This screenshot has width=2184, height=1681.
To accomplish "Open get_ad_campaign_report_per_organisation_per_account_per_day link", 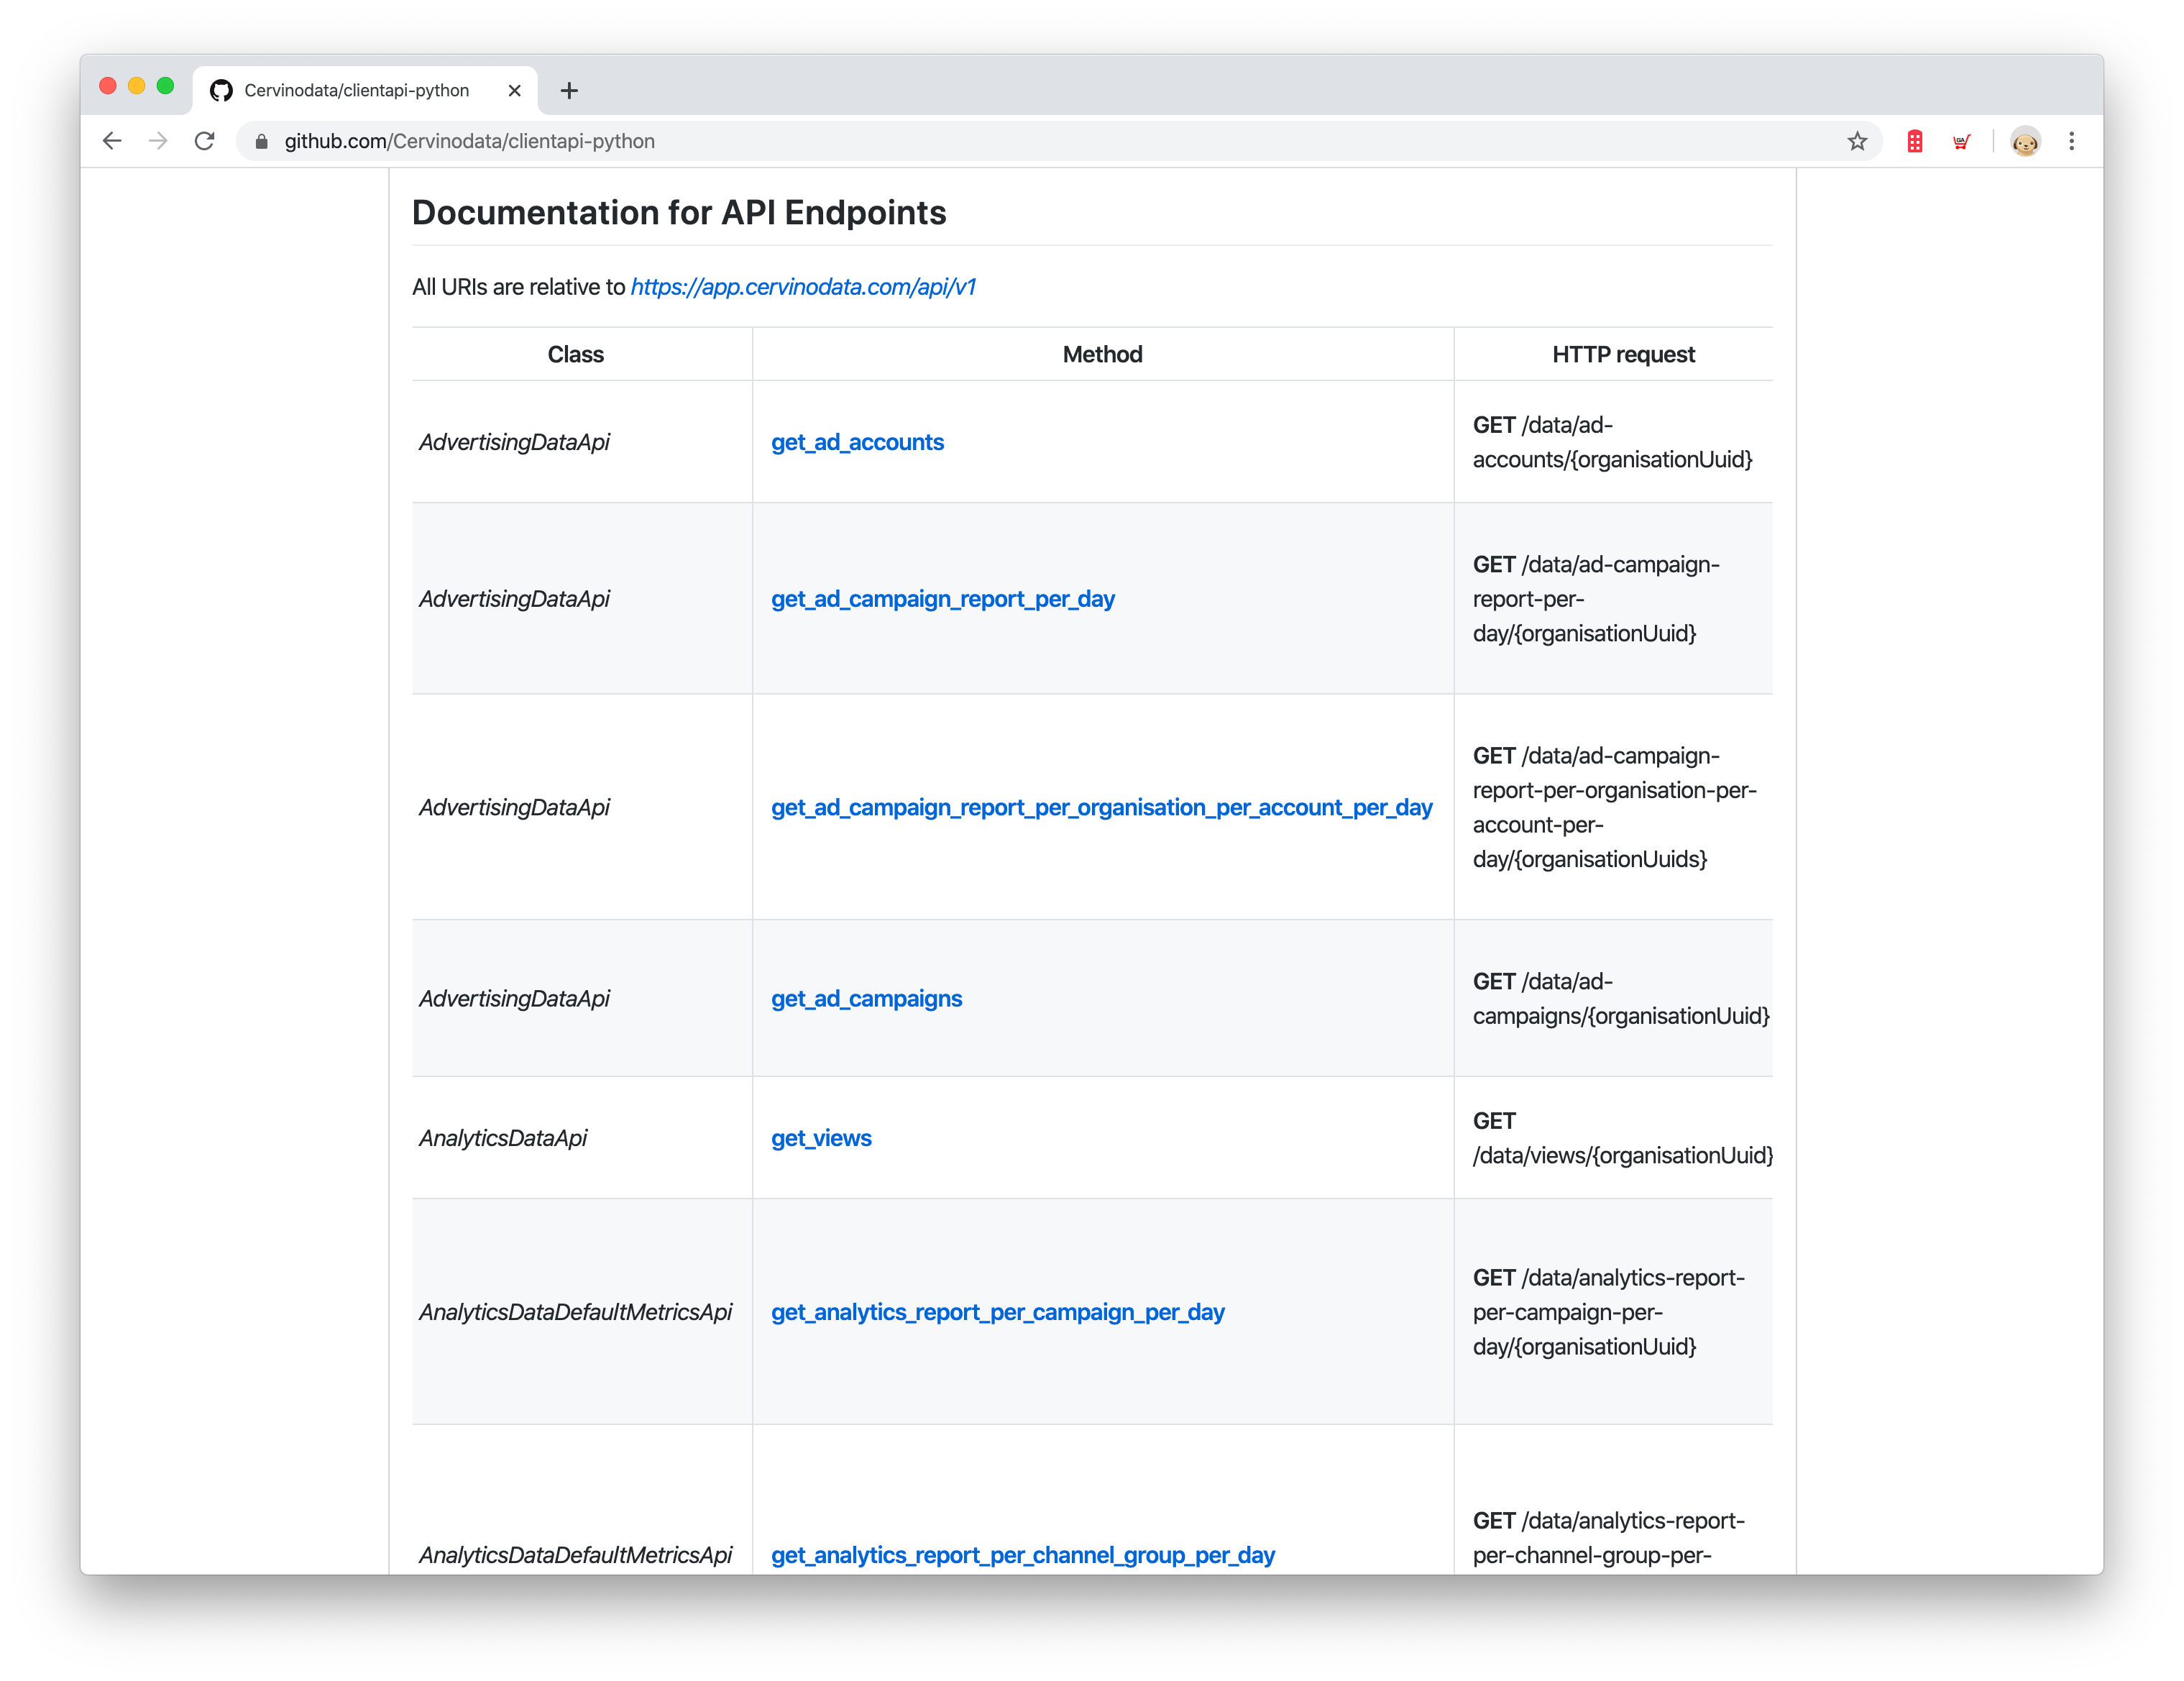I will (x=1101, y=807).
